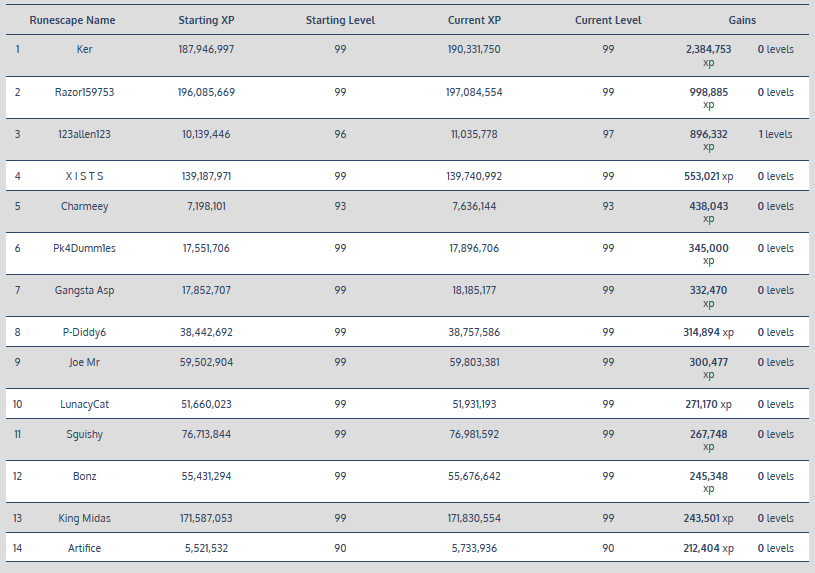Sort table by Gains column header

tap(742, 20)
